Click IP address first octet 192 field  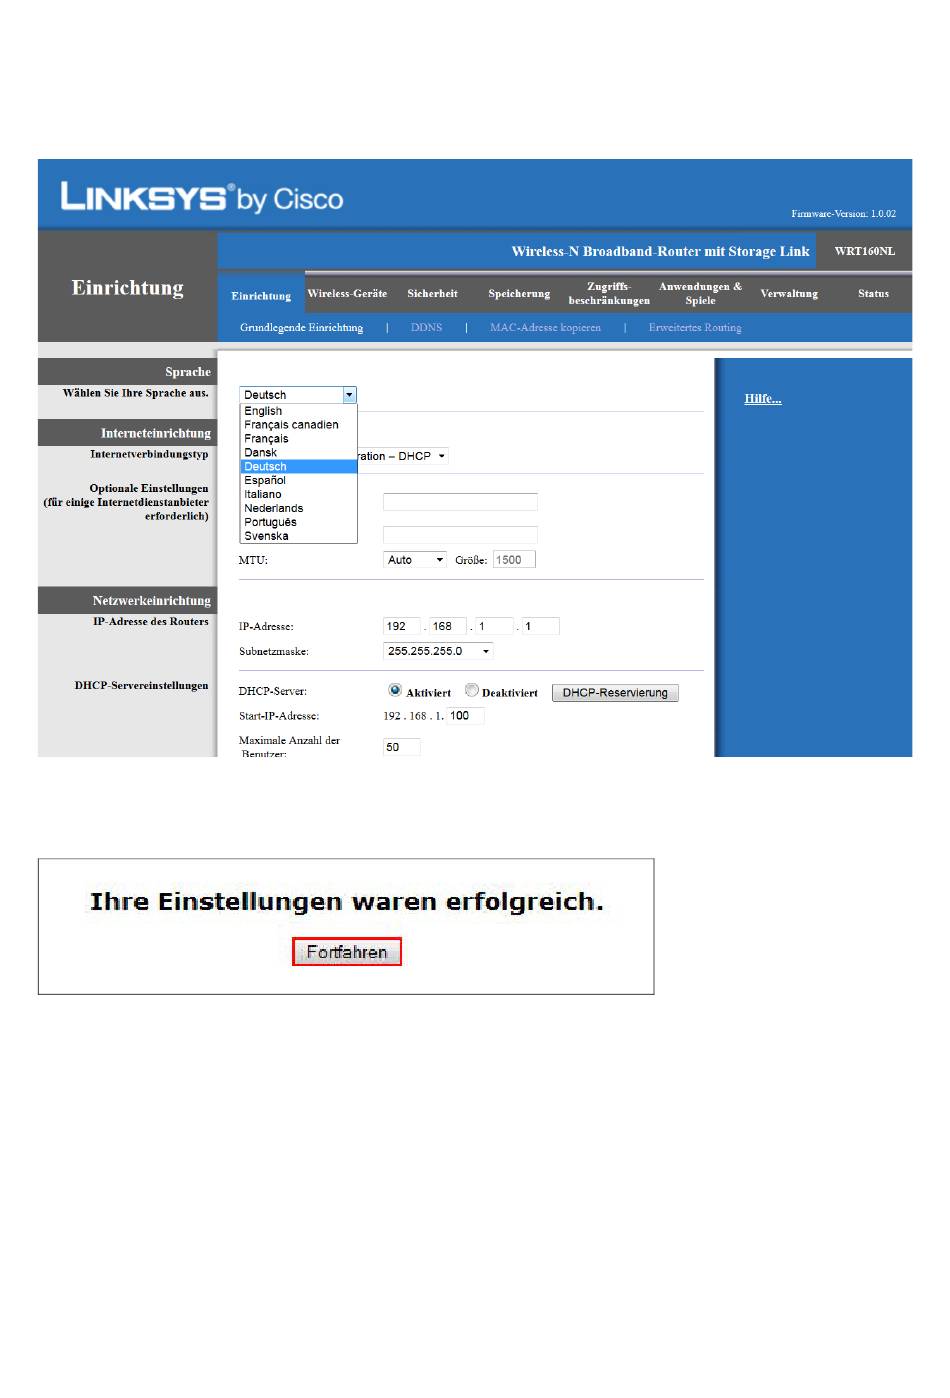tap(402, 626)
